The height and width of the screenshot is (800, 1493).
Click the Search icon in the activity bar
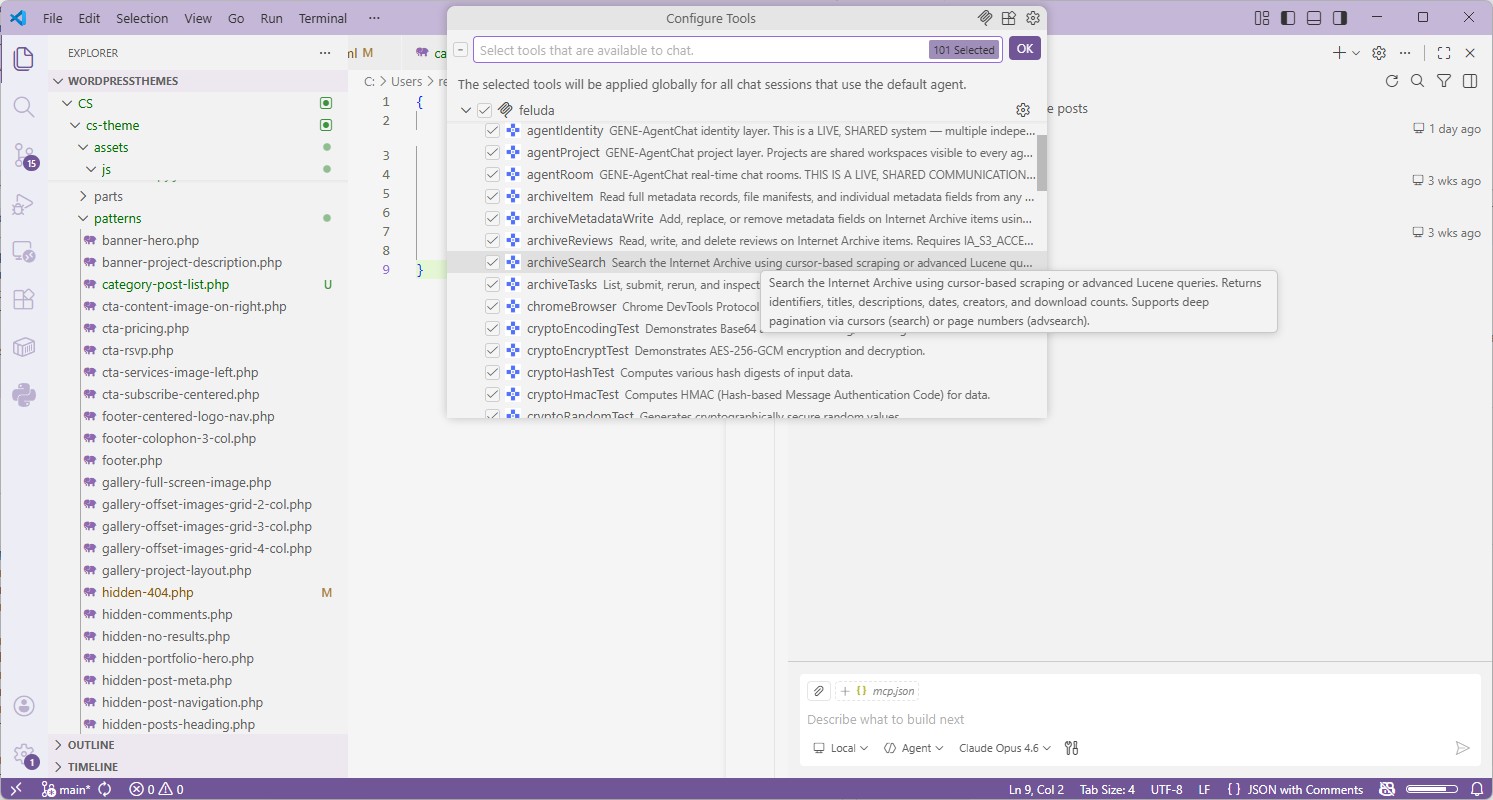pyautogui.click(x=24, y=108)
